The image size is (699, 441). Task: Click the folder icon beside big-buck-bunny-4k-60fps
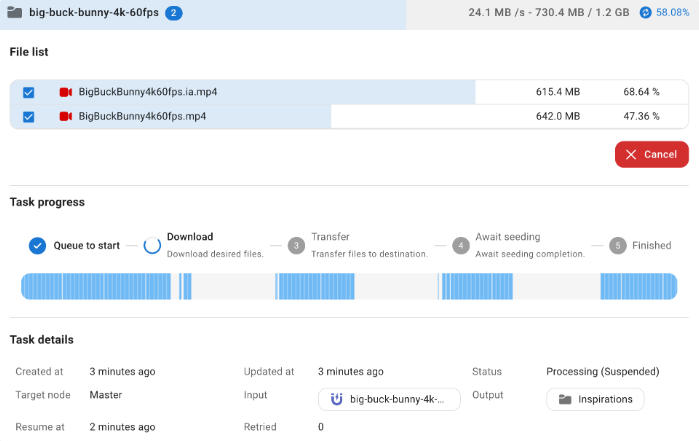coord(14,13)
